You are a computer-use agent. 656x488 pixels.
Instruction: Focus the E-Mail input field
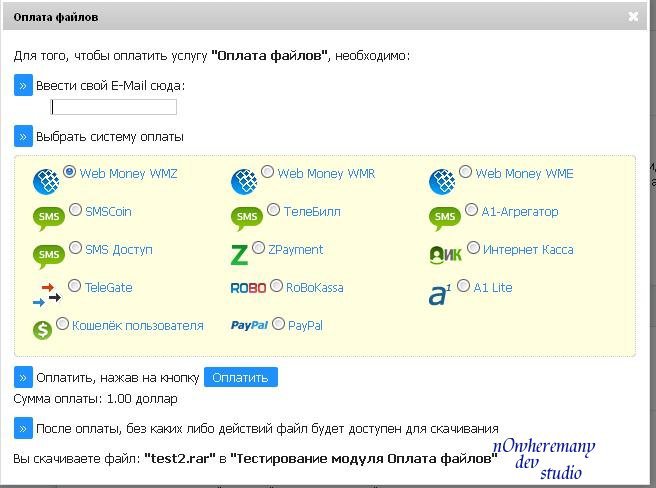click(113, 107)
